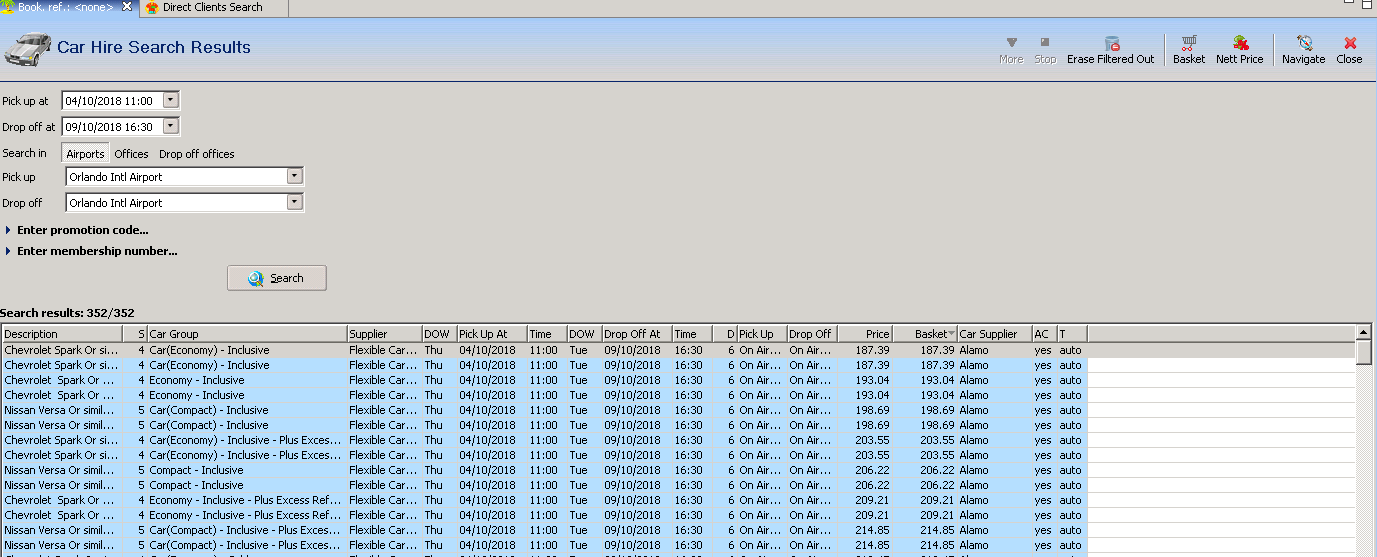The height and width of the screenshot is (557, 1377).
Task: Click the first 214.85 price cell
Action: (865, 530)
